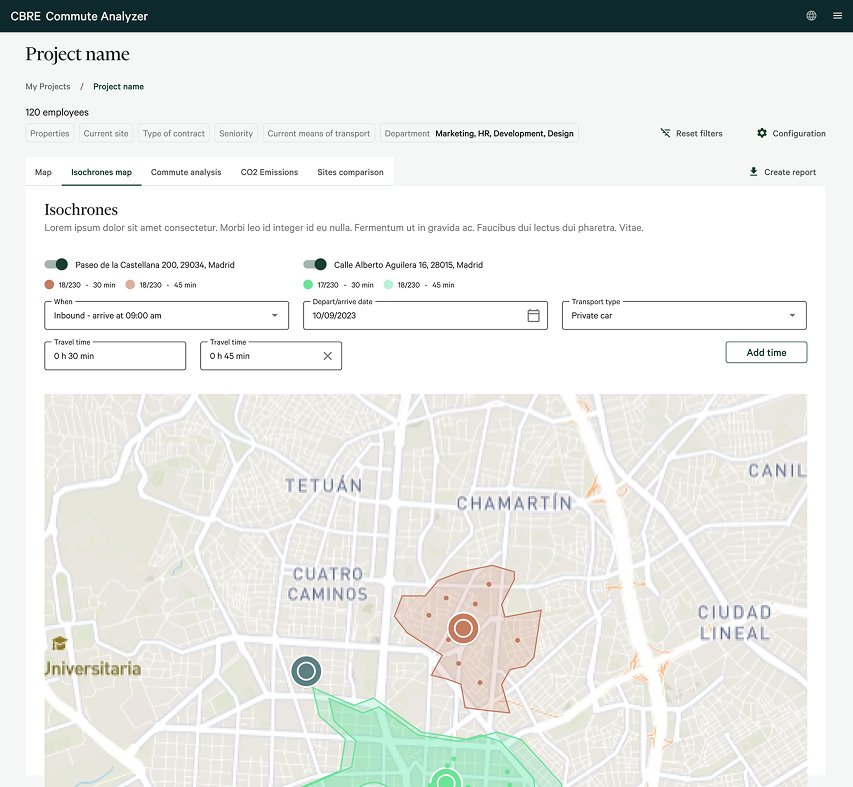This screenshot has width=853, height=787.
Task: Click the Configuration label
Action: click(x=799, y=133)
